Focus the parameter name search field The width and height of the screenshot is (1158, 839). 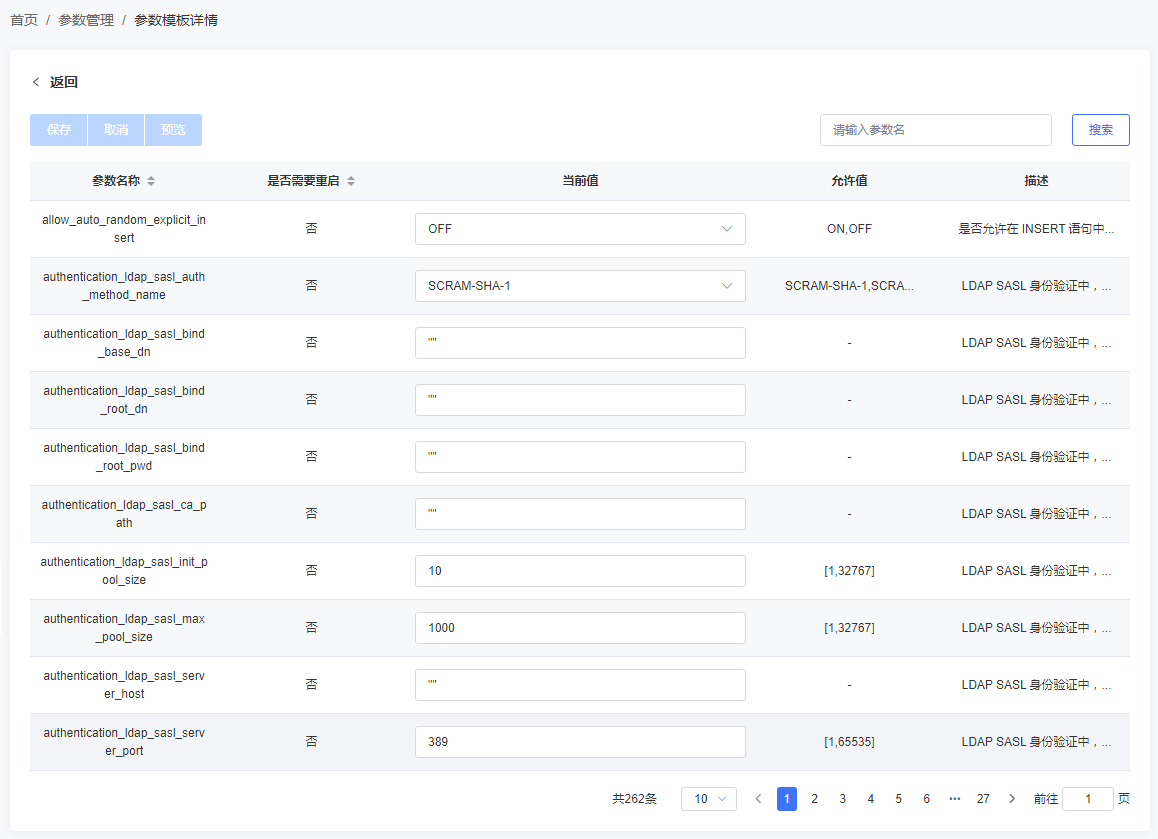(x=935, y=130)
